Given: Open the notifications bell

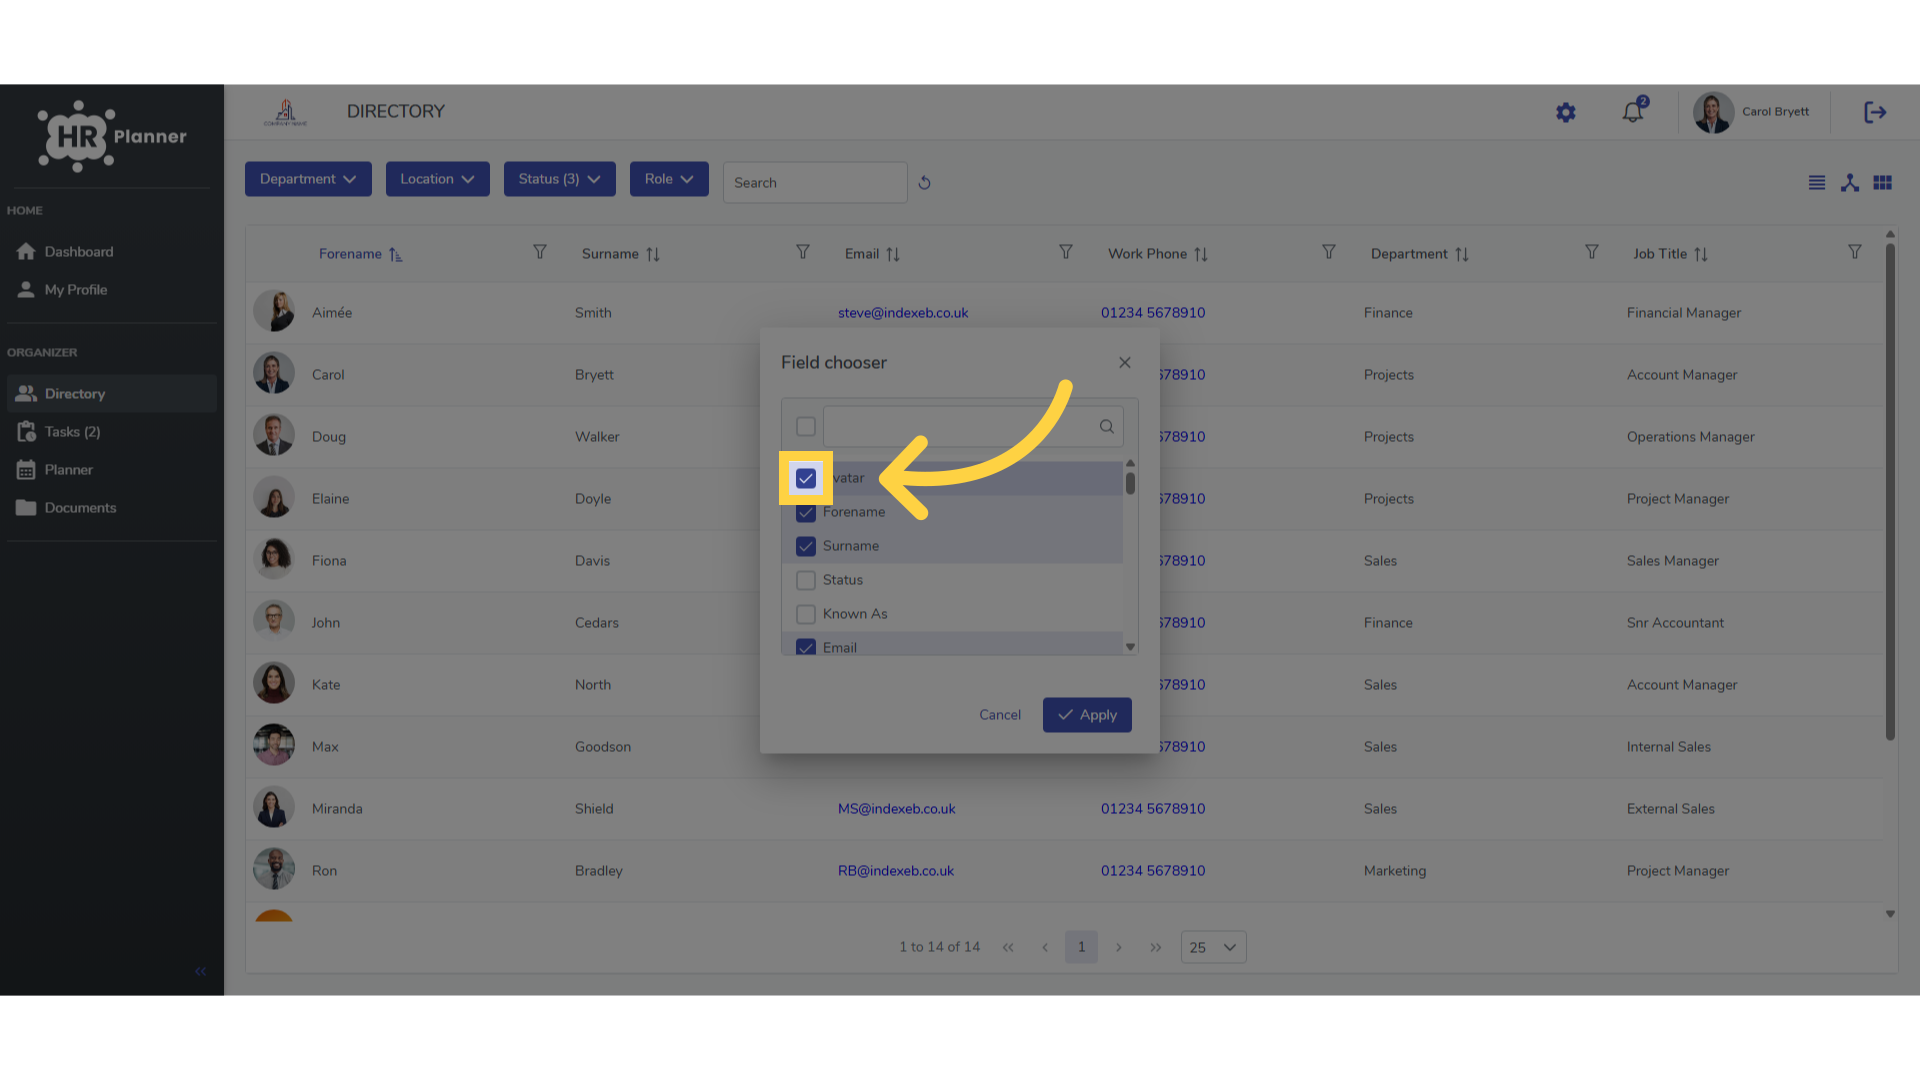Looking at the screenshot, I should pyautogui.click(x=1634, y=111).
